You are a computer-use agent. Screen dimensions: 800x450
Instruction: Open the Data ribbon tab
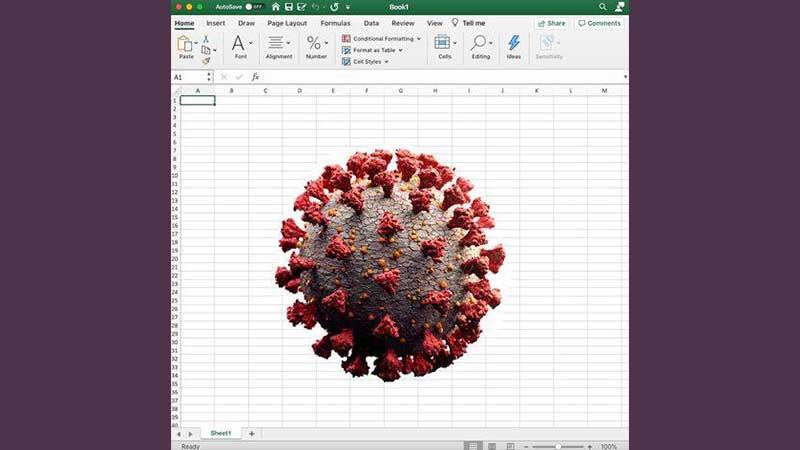tap(371, 23)
